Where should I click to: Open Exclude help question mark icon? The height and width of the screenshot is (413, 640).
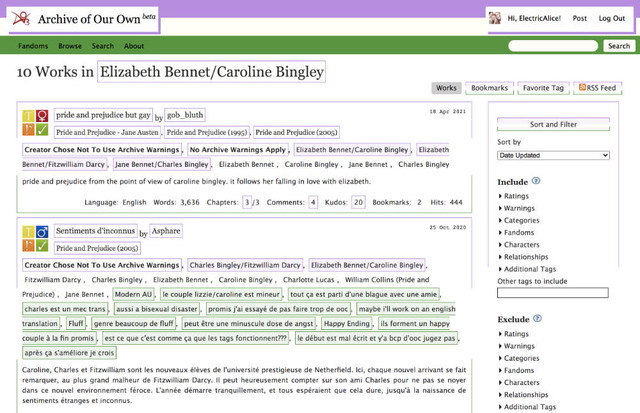538,318
